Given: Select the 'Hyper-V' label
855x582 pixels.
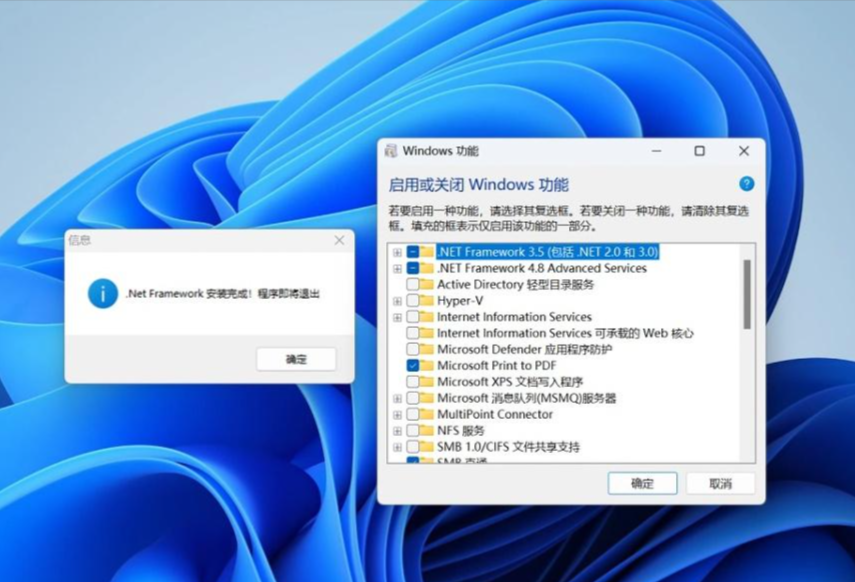Looking at the screenshot, I should 460,301.
